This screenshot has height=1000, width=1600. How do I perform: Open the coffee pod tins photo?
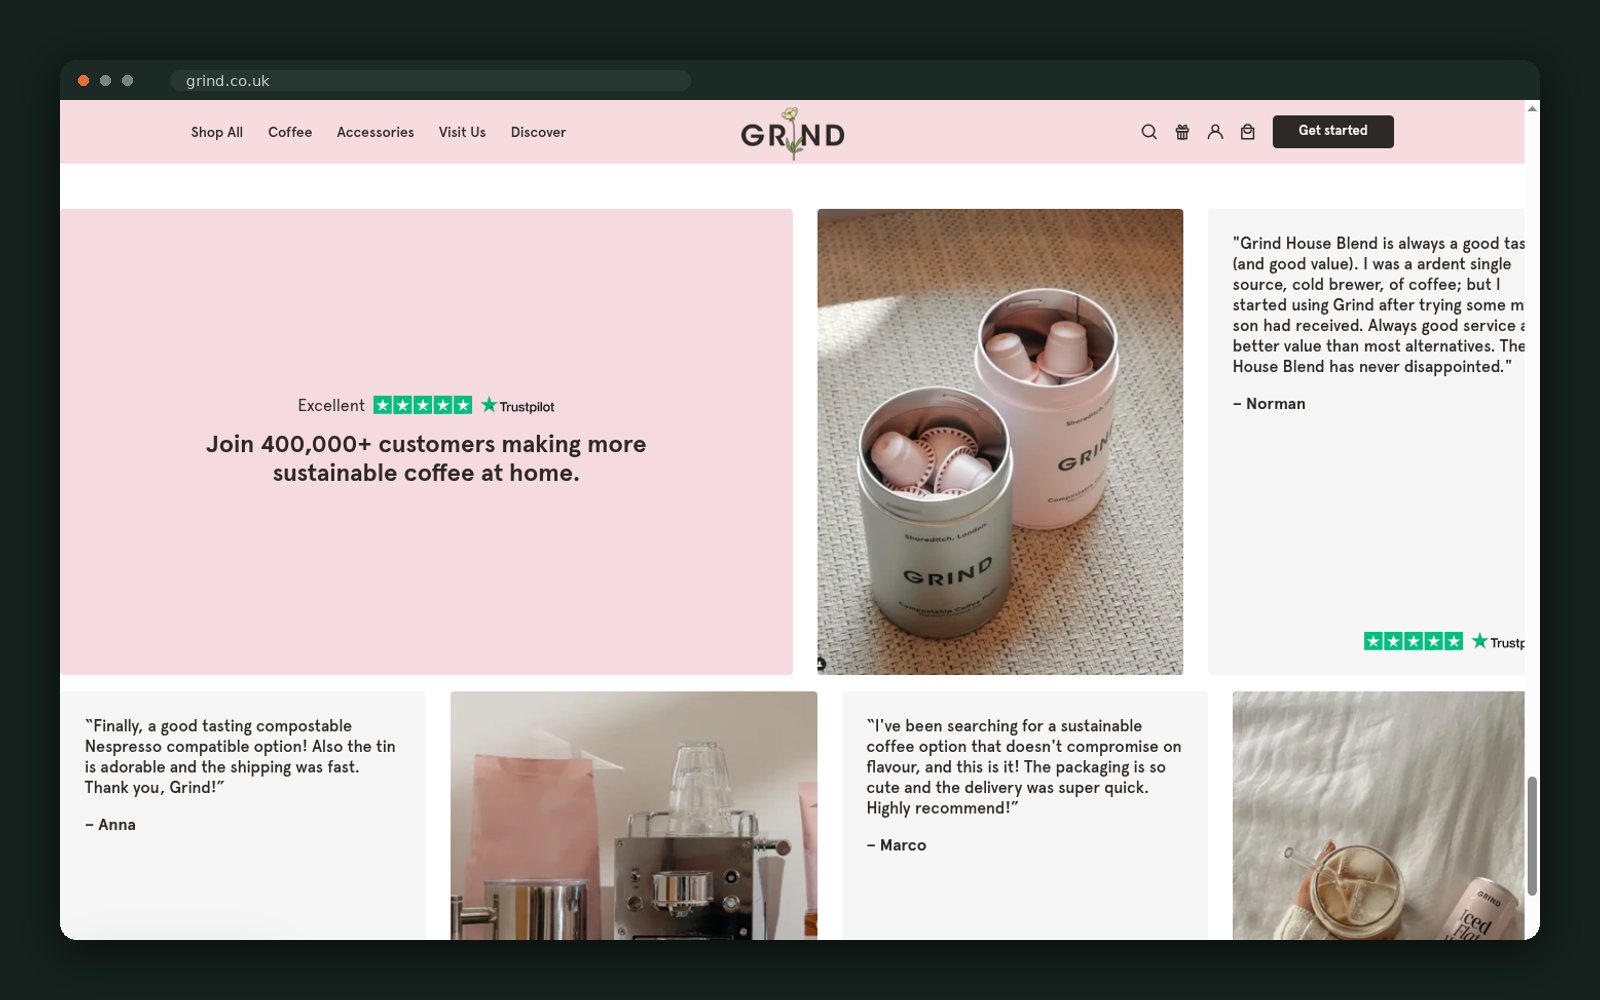[x=1000, y=442]
